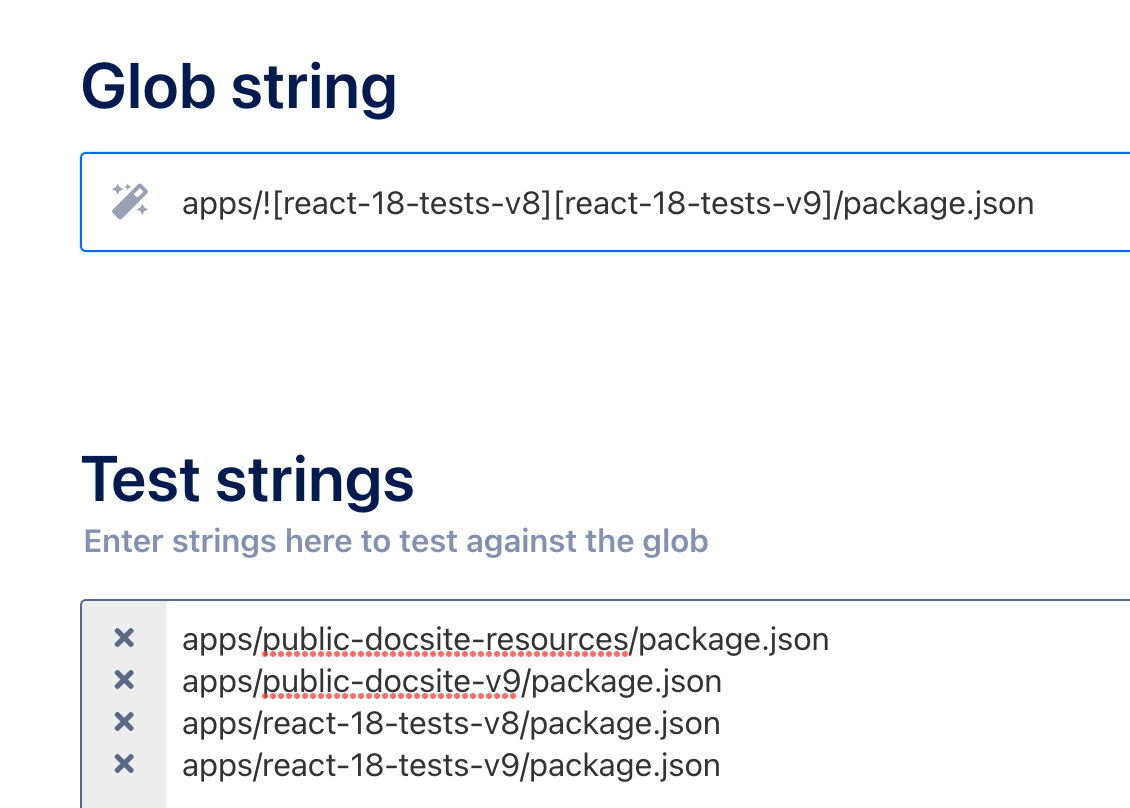Click the magic wand icon in glob field
This screenshot has width=1130, height=808.
click(x=130, y=201)
